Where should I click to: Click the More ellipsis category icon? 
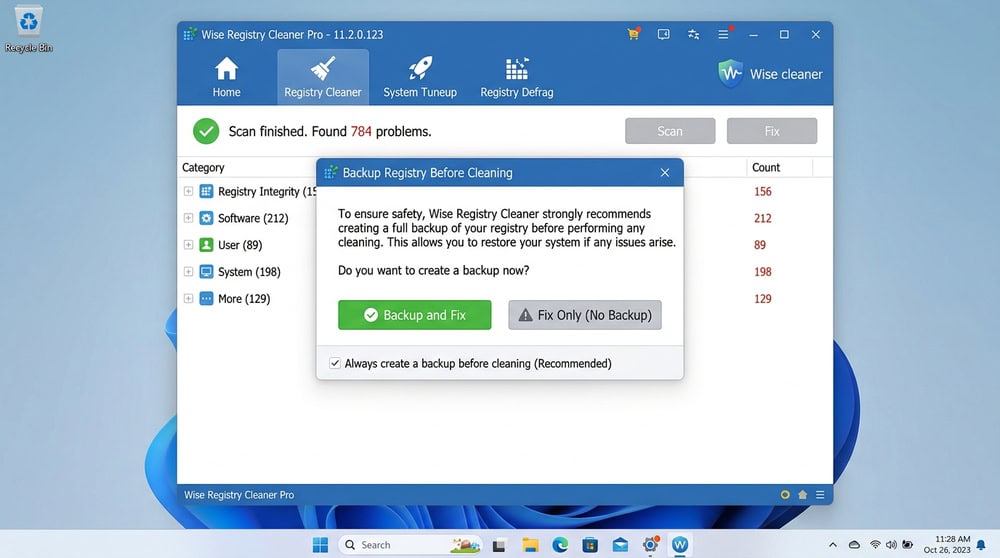click(206, 298)
